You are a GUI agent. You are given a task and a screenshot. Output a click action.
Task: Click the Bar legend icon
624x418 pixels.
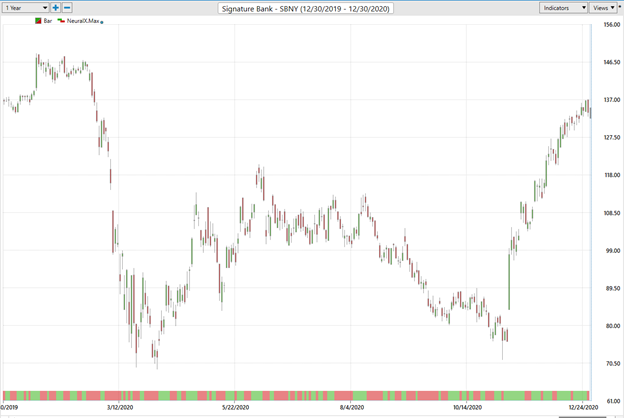coord(38,21)
